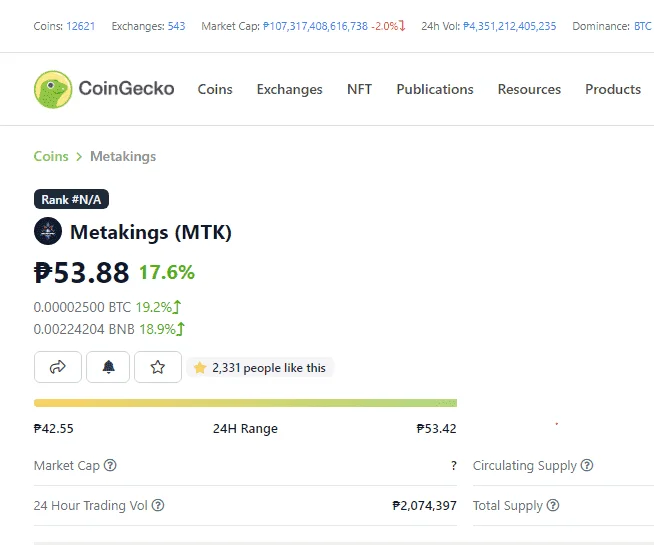The image size is (654, 545).
Task: Open the Coins navigation menu
Action: click(x=215, y=89)
